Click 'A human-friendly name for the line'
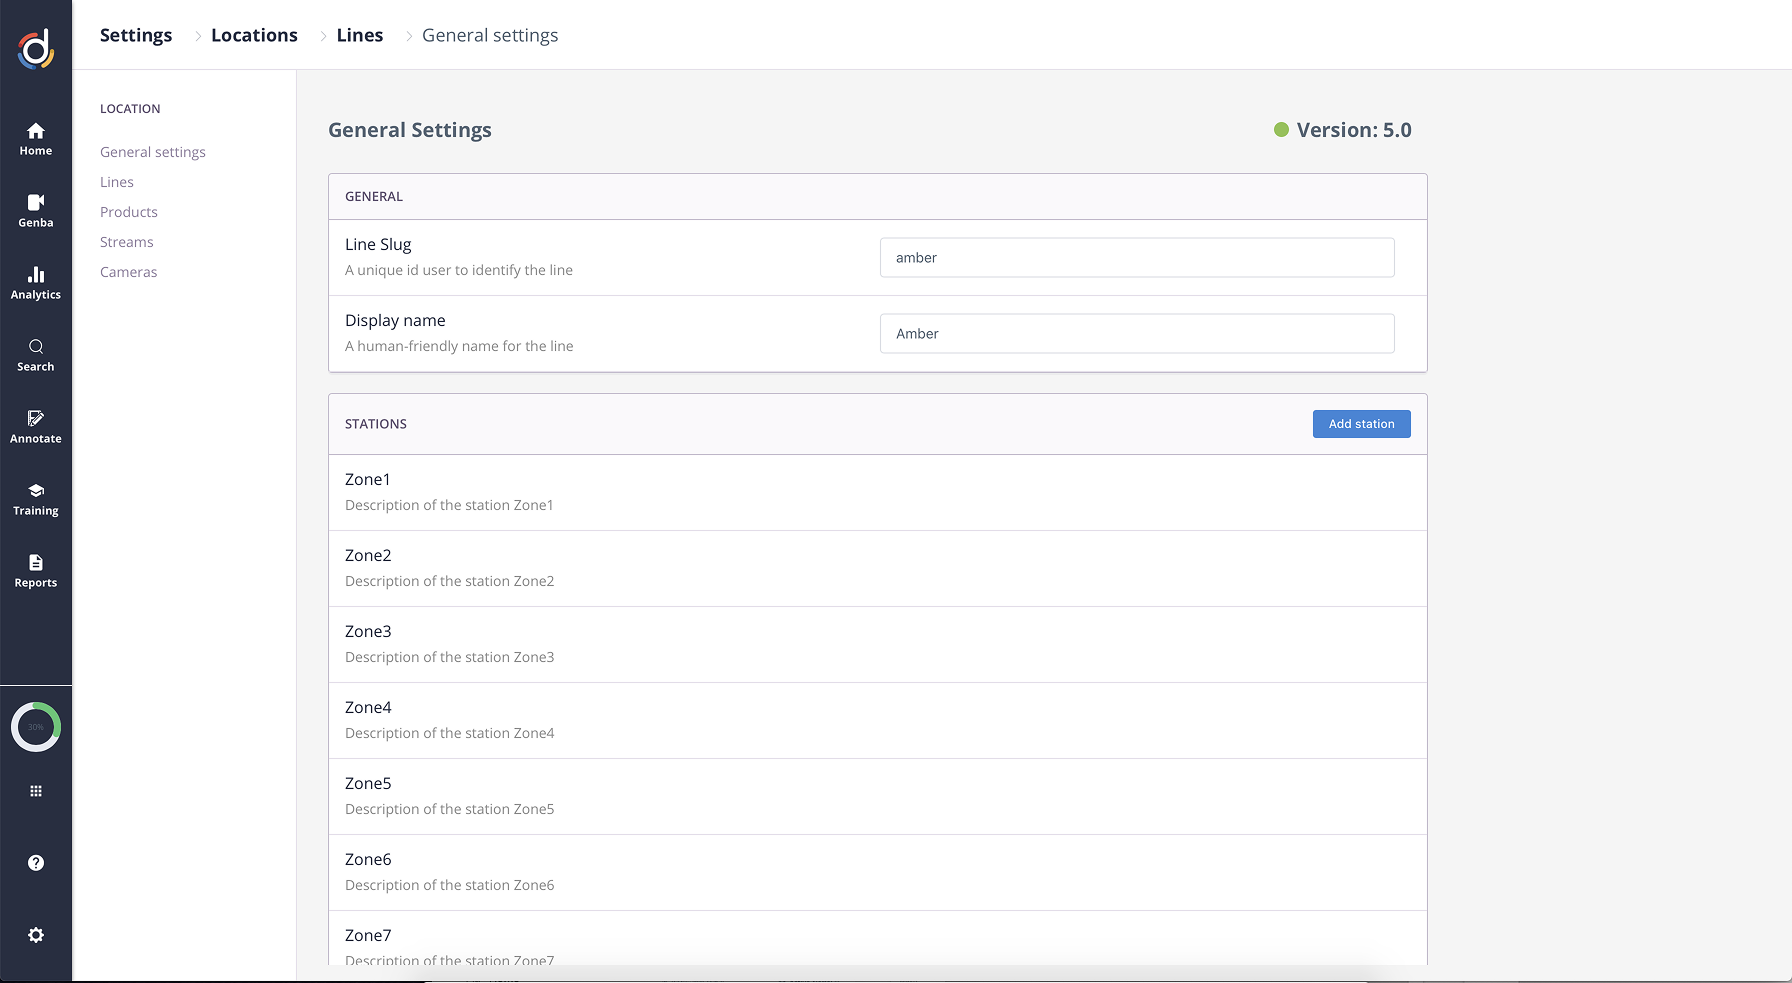Image resolution: width=1792 pixels, height=983 pixels. pyautogui.click(x=459, y=346)
